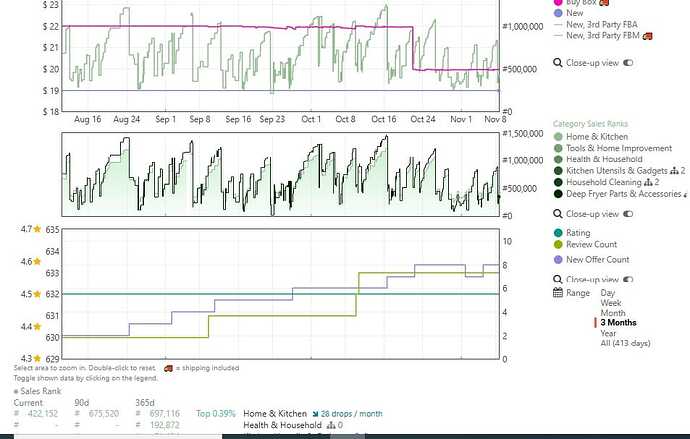
Task: Toggle the Rating legend dot
Action: point(558,233)
